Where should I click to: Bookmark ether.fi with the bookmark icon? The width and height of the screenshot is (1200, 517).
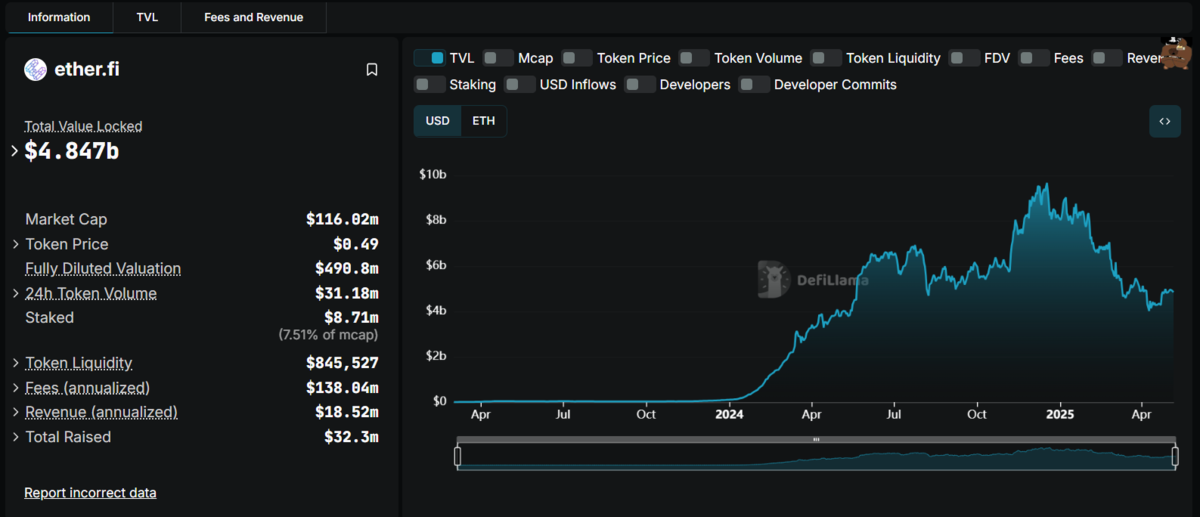pos(372,70)
